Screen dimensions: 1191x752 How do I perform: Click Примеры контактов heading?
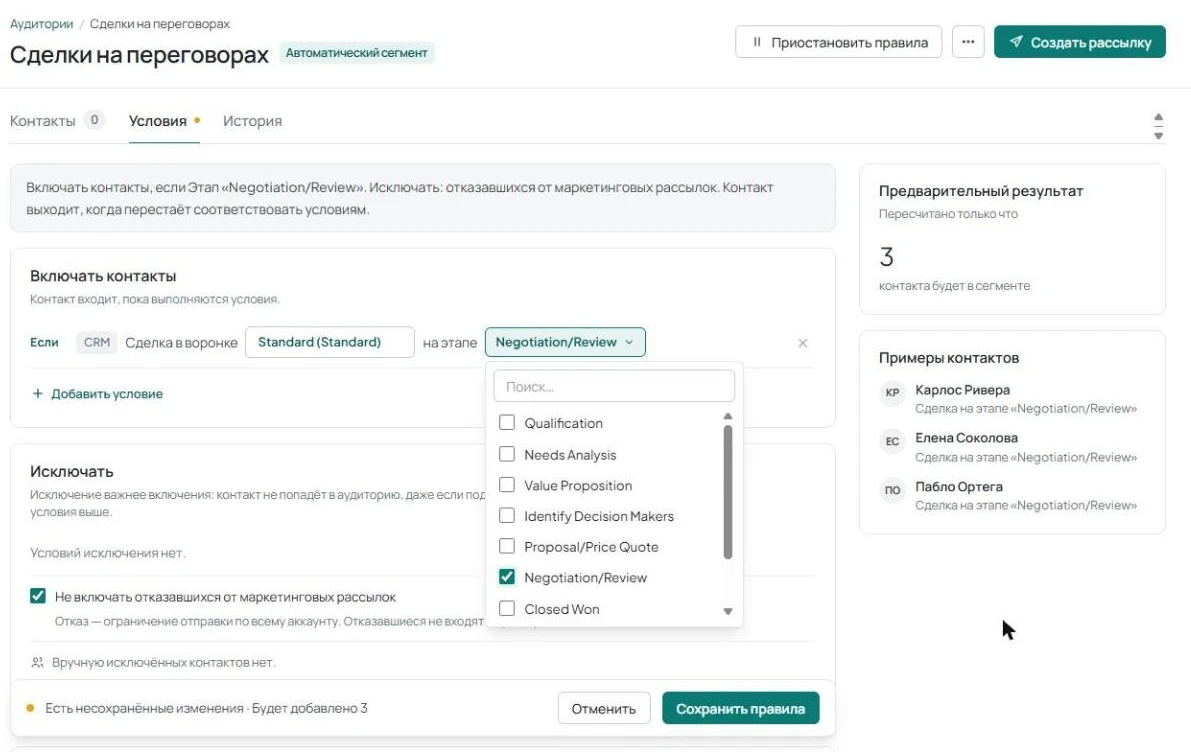[949, 358]
